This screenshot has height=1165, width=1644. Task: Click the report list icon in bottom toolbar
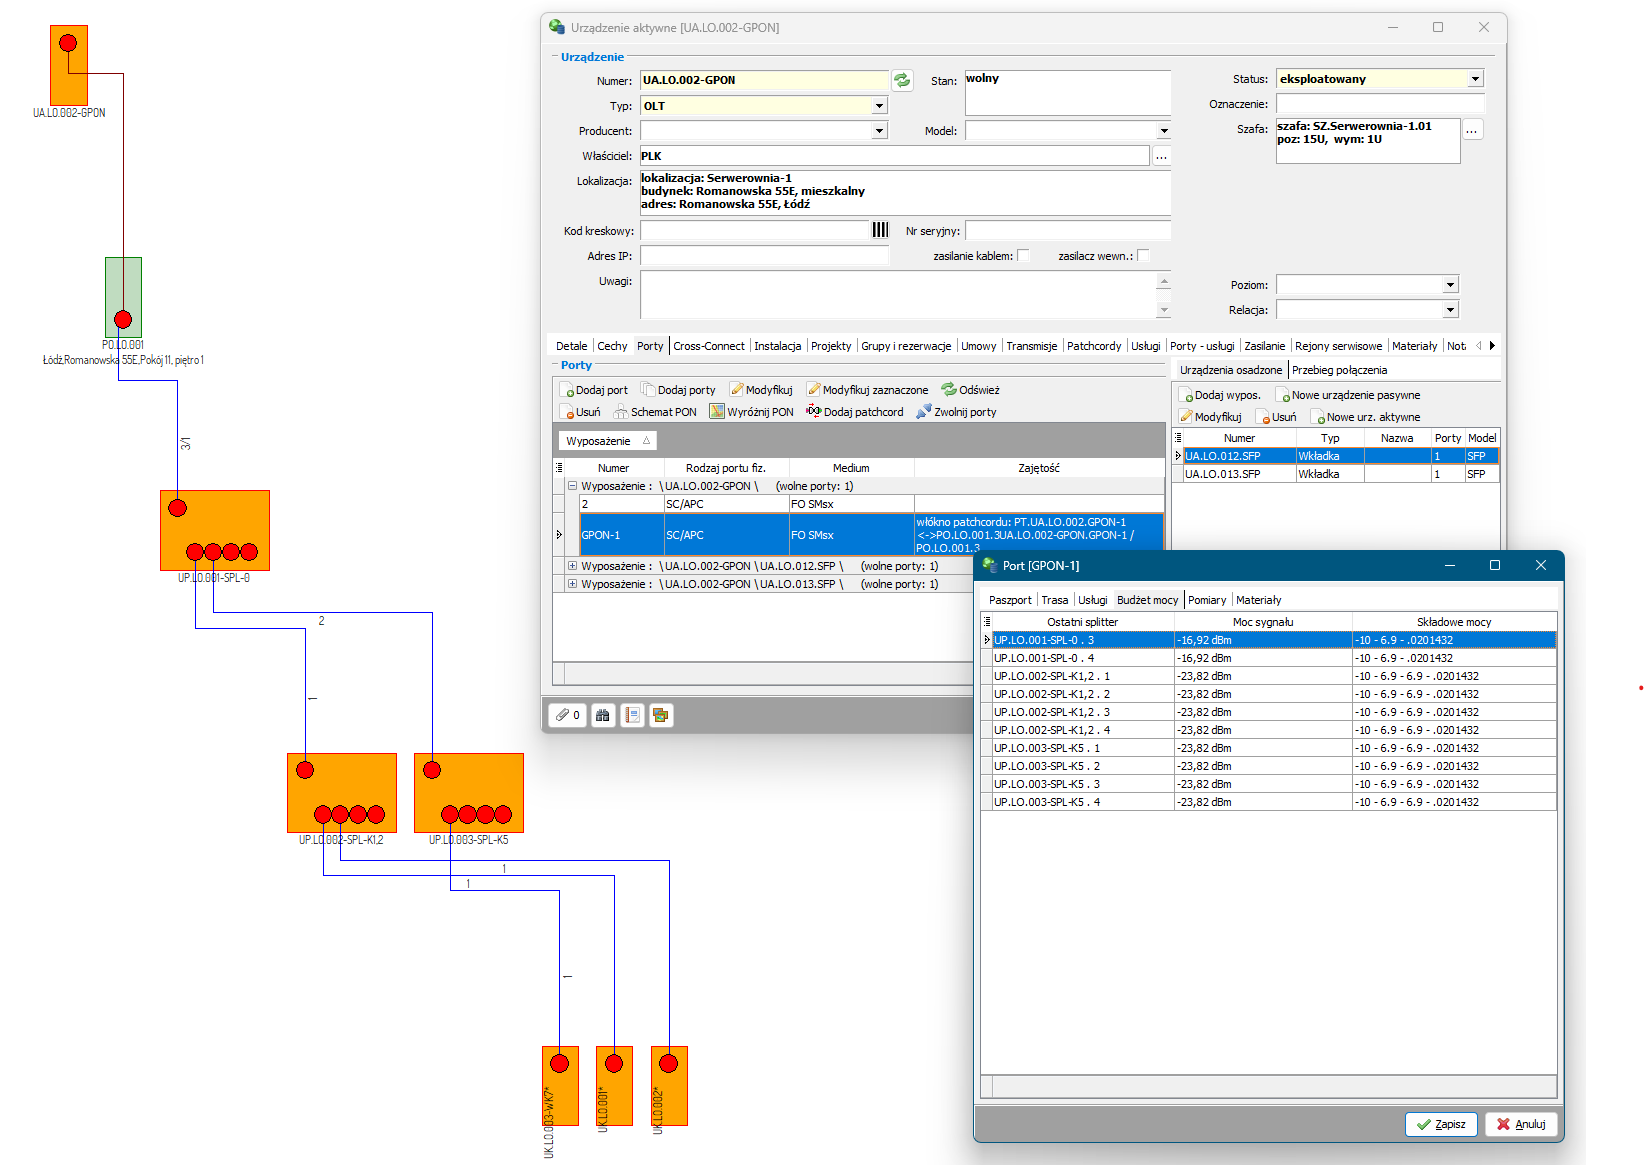point(632,715)
